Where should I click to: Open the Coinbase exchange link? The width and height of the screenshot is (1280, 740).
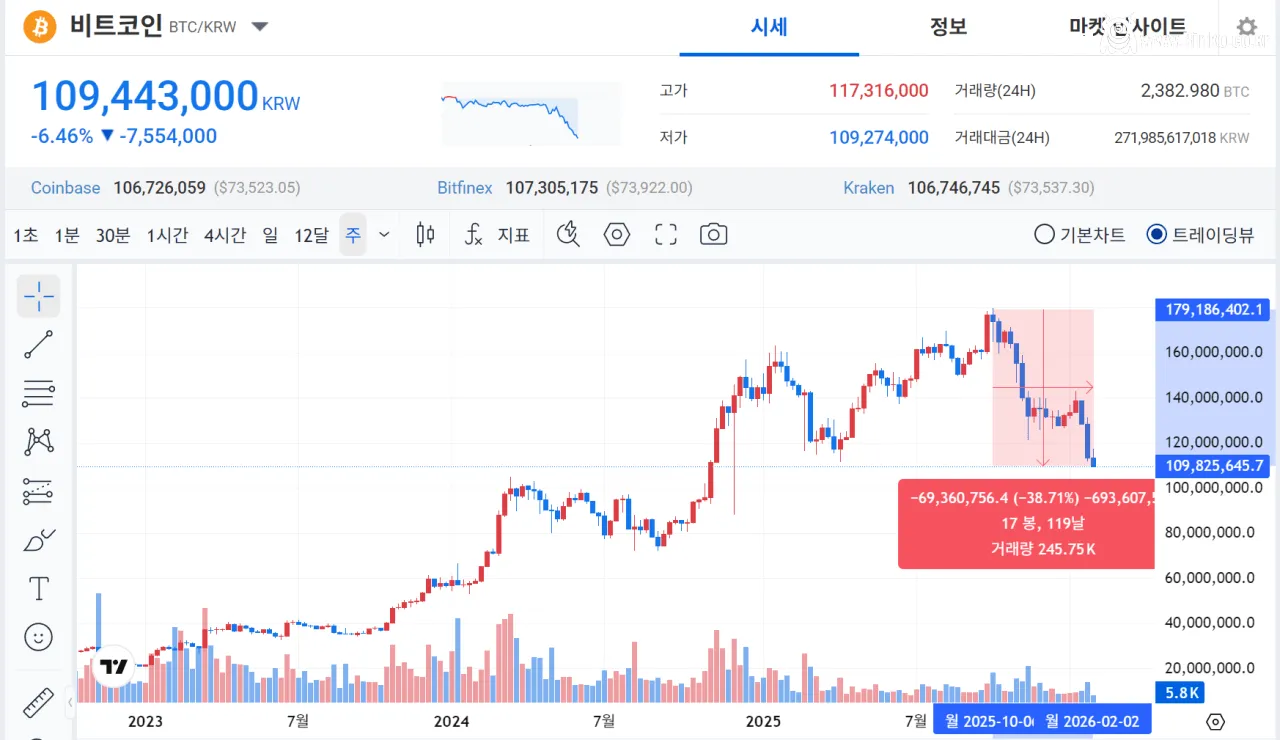[65, 187]
